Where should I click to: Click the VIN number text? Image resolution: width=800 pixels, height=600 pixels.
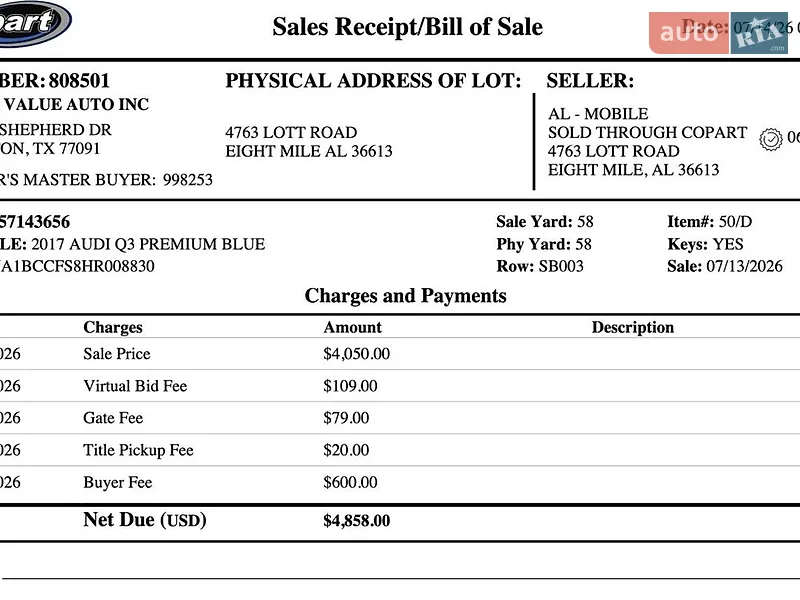(77, 266)
